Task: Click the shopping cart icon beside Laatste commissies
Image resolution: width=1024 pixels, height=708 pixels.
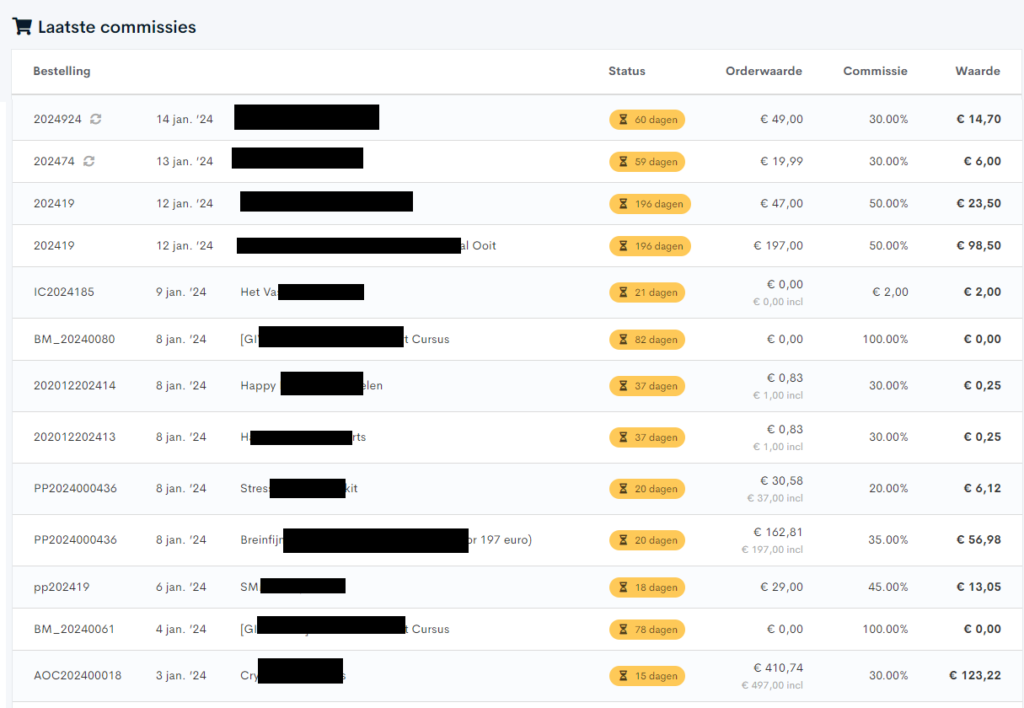Action: tap(21, 27)
